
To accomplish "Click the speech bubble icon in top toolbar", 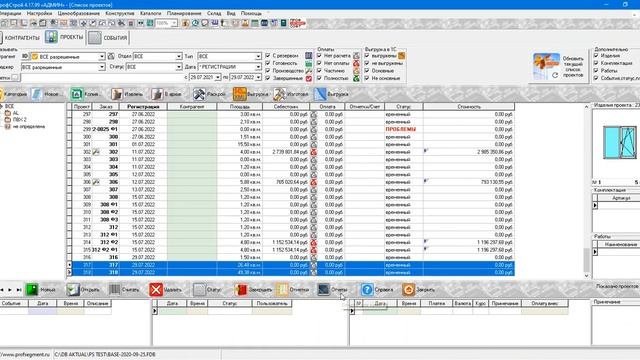I will 205,23.
